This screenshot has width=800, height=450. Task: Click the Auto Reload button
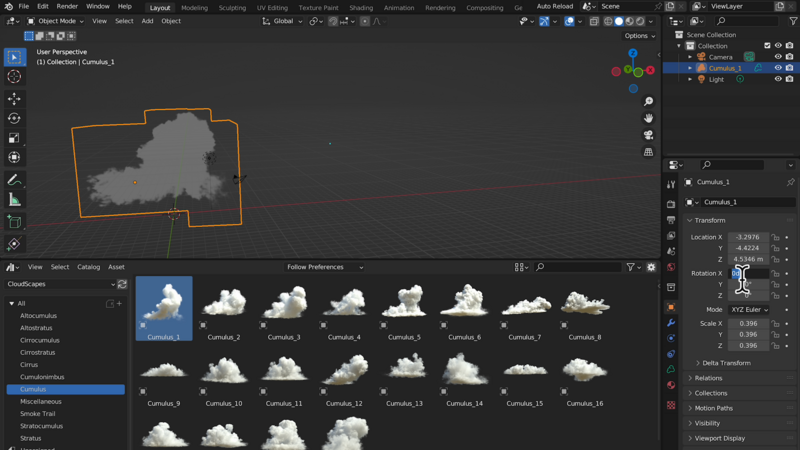[555, 7]
